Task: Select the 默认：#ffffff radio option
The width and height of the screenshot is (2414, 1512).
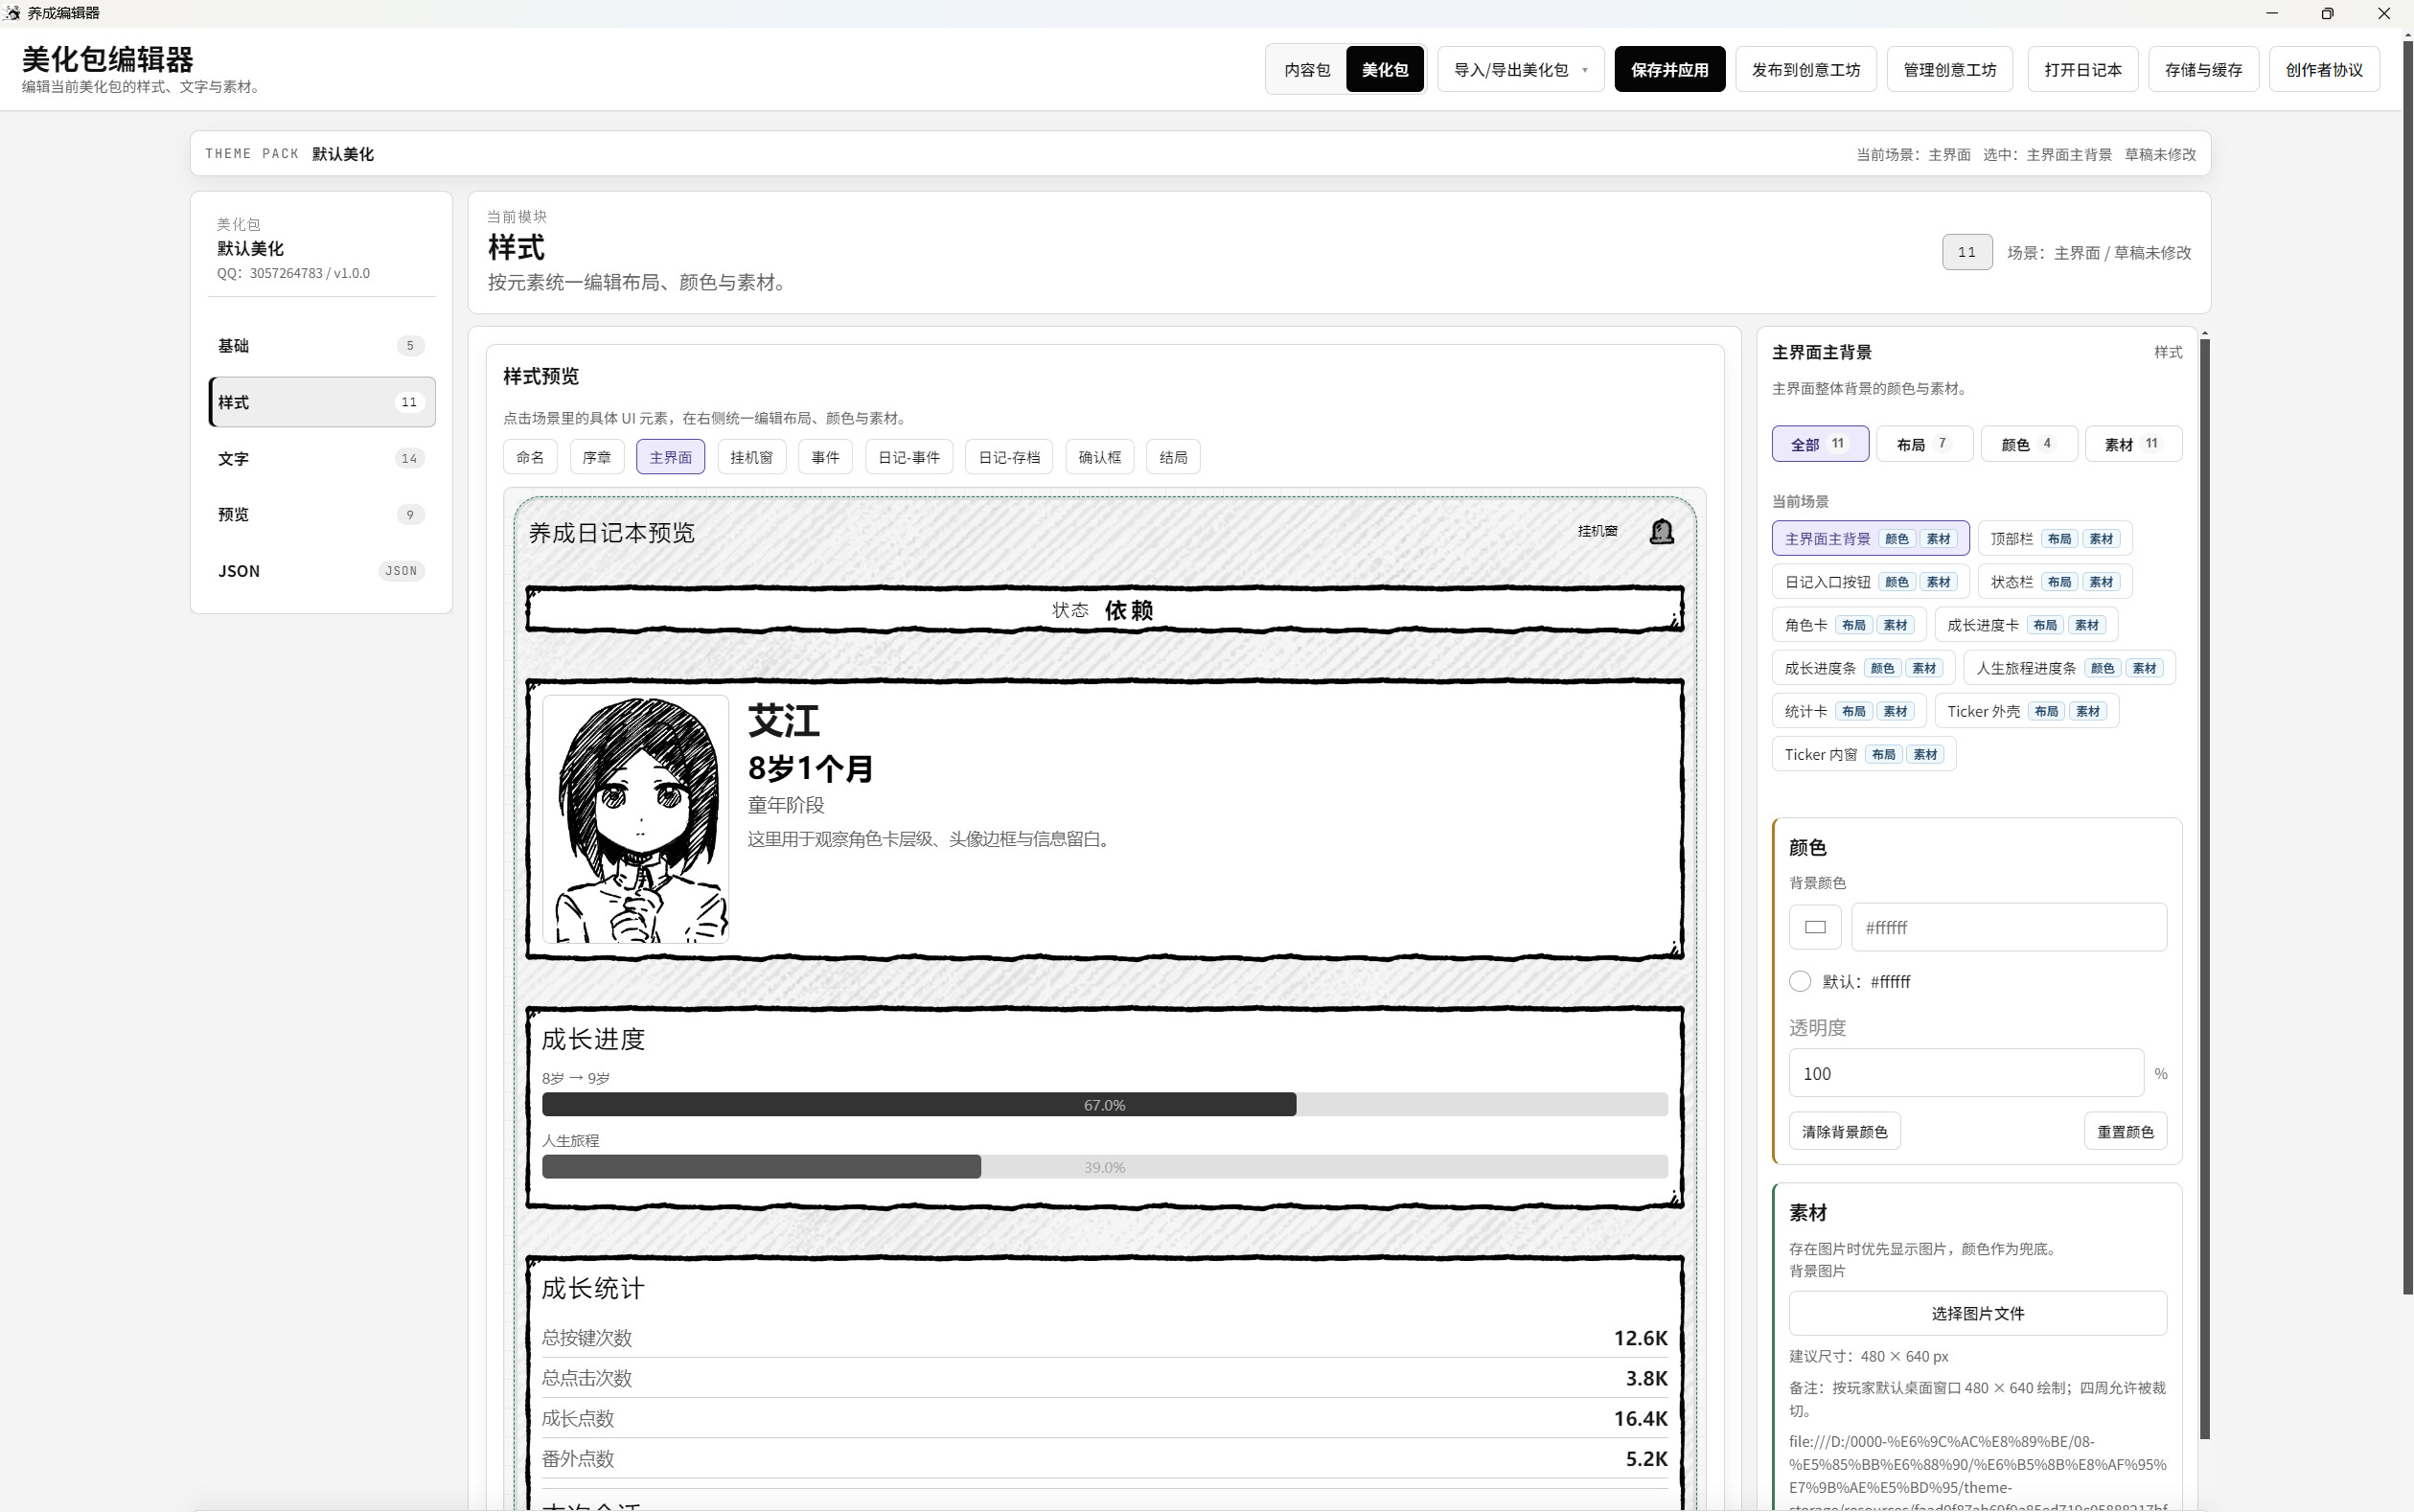Action: 1800,981
